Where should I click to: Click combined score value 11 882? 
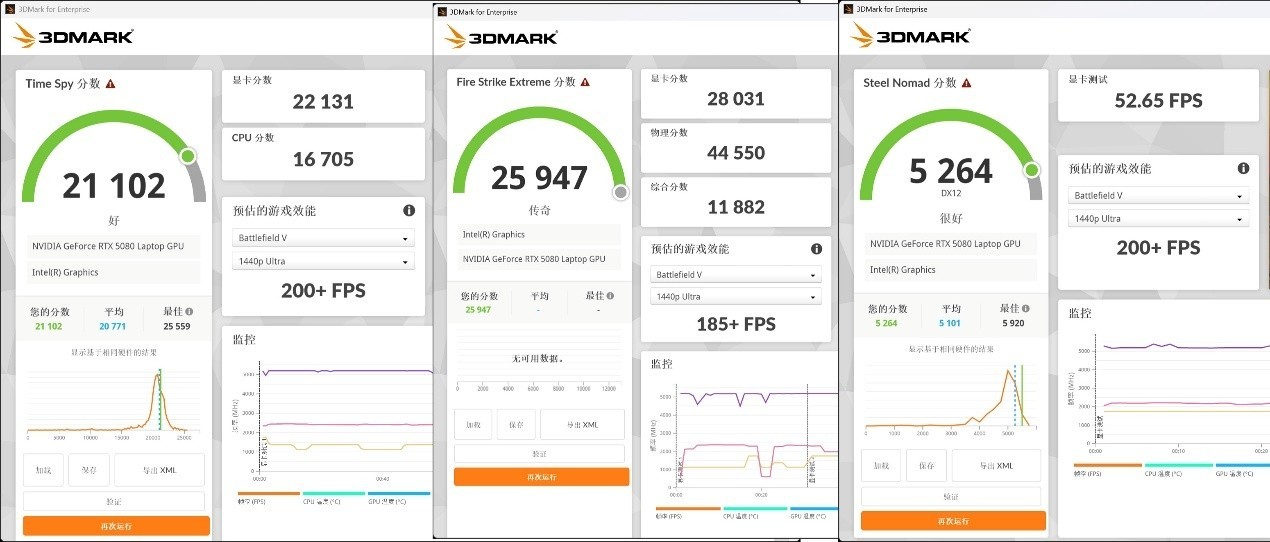pos(735,207)
